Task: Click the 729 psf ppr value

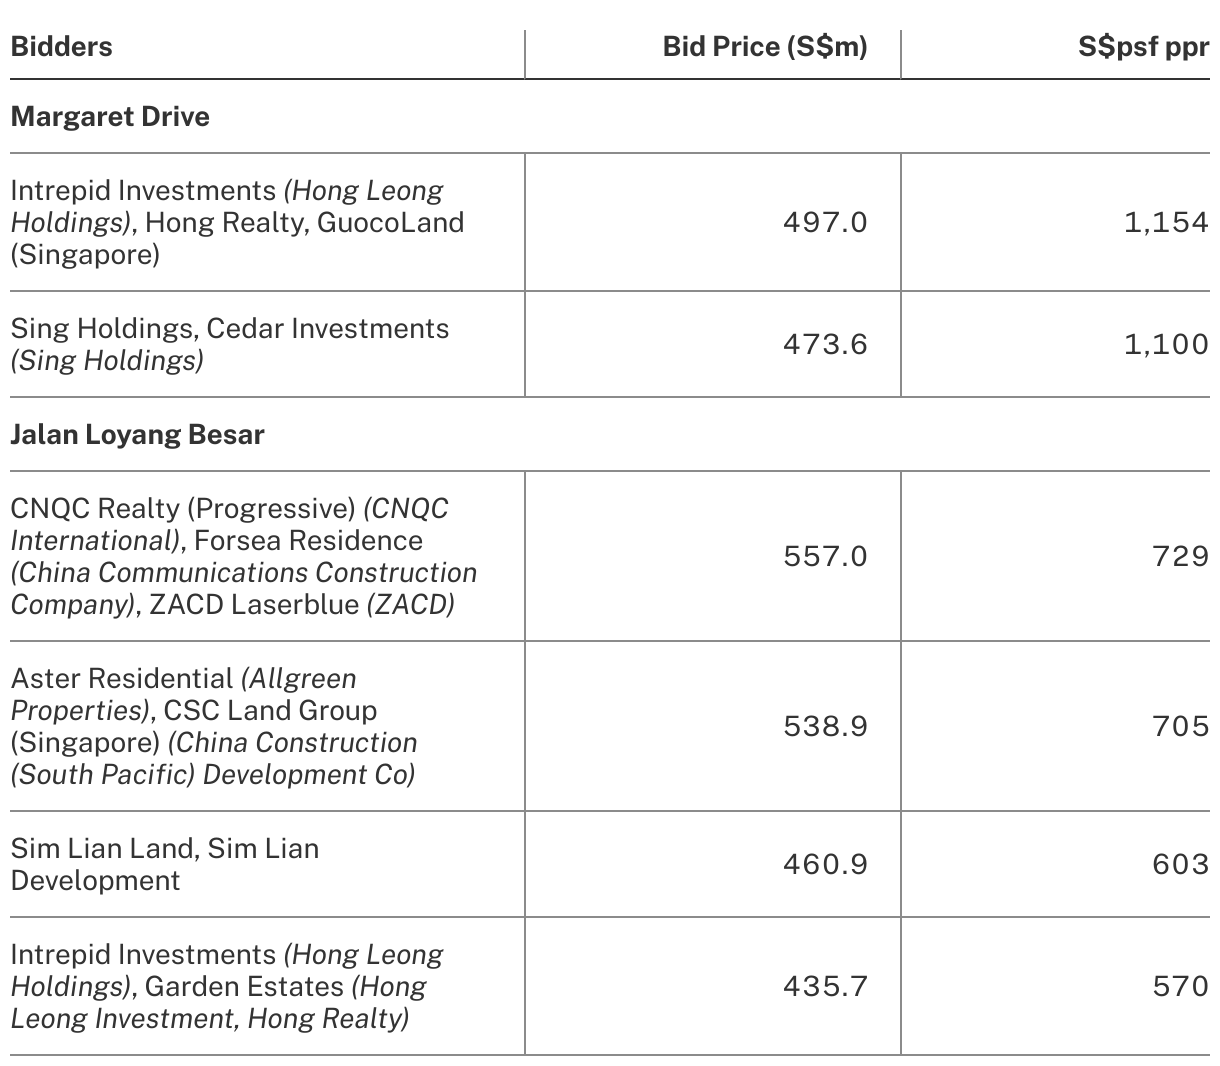Action: coord(1180,556)
